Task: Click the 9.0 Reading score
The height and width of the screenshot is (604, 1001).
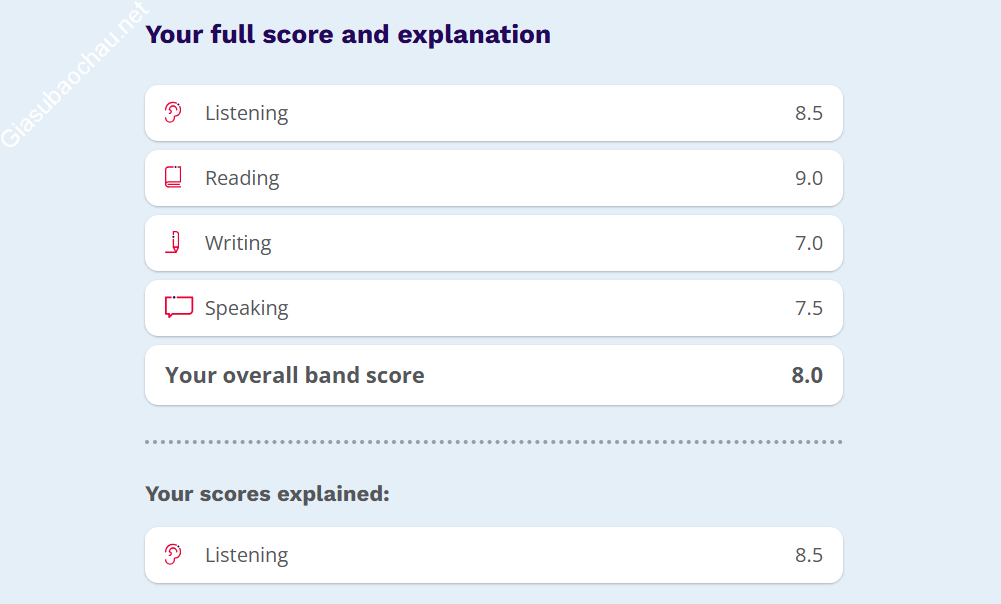Action: 808,178
